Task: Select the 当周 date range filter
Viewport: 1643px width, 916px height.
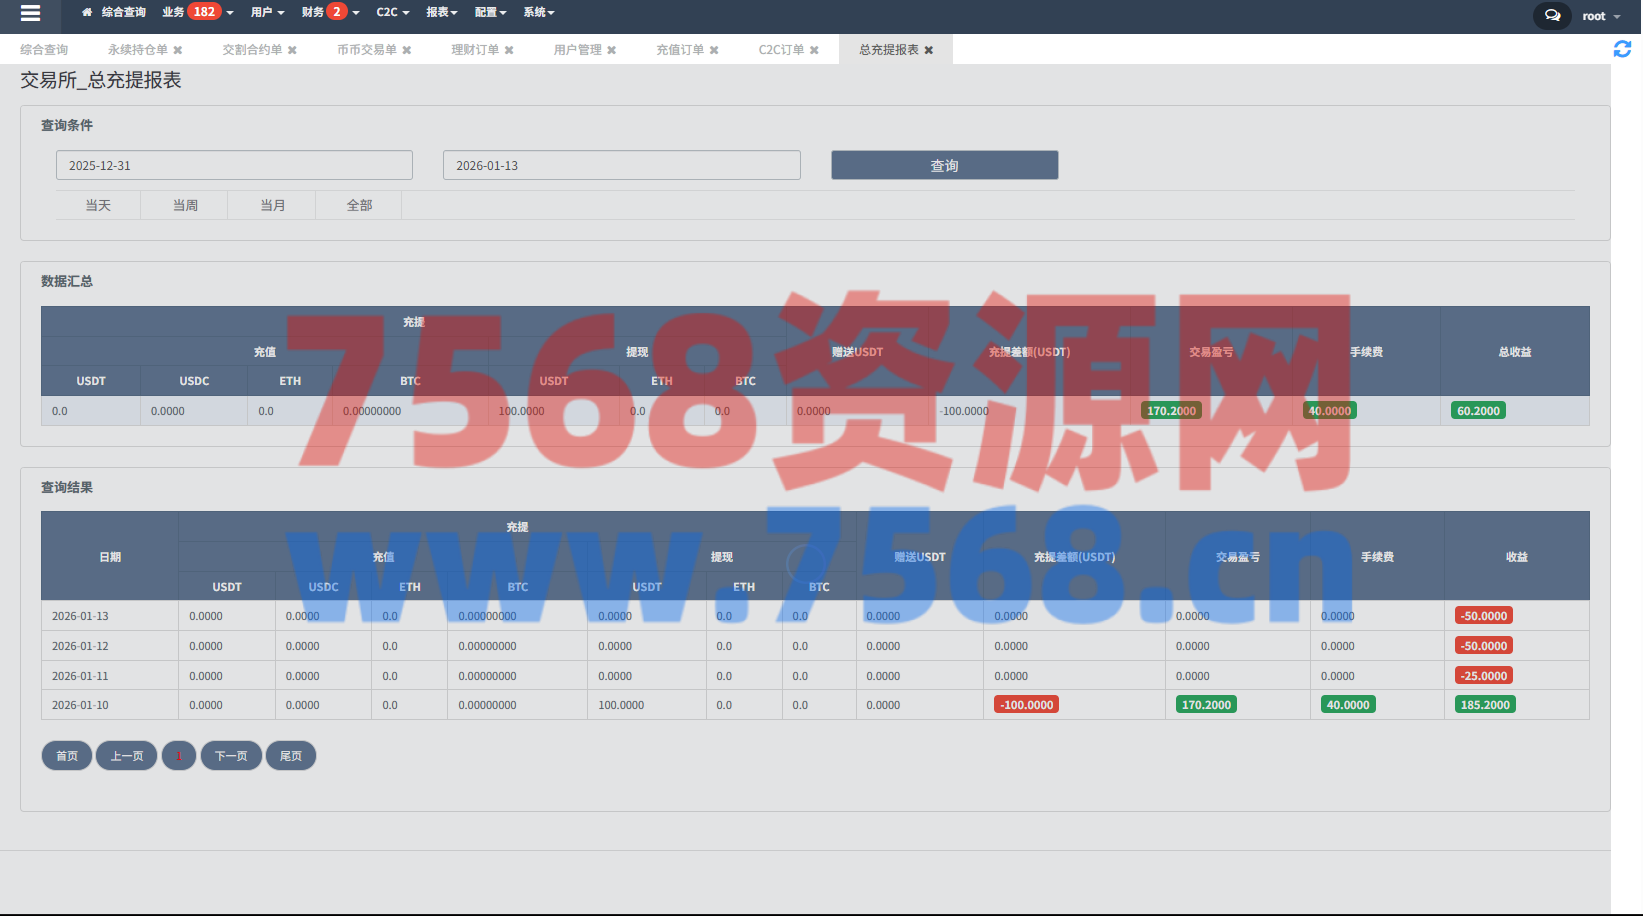Action: [185, 205]
